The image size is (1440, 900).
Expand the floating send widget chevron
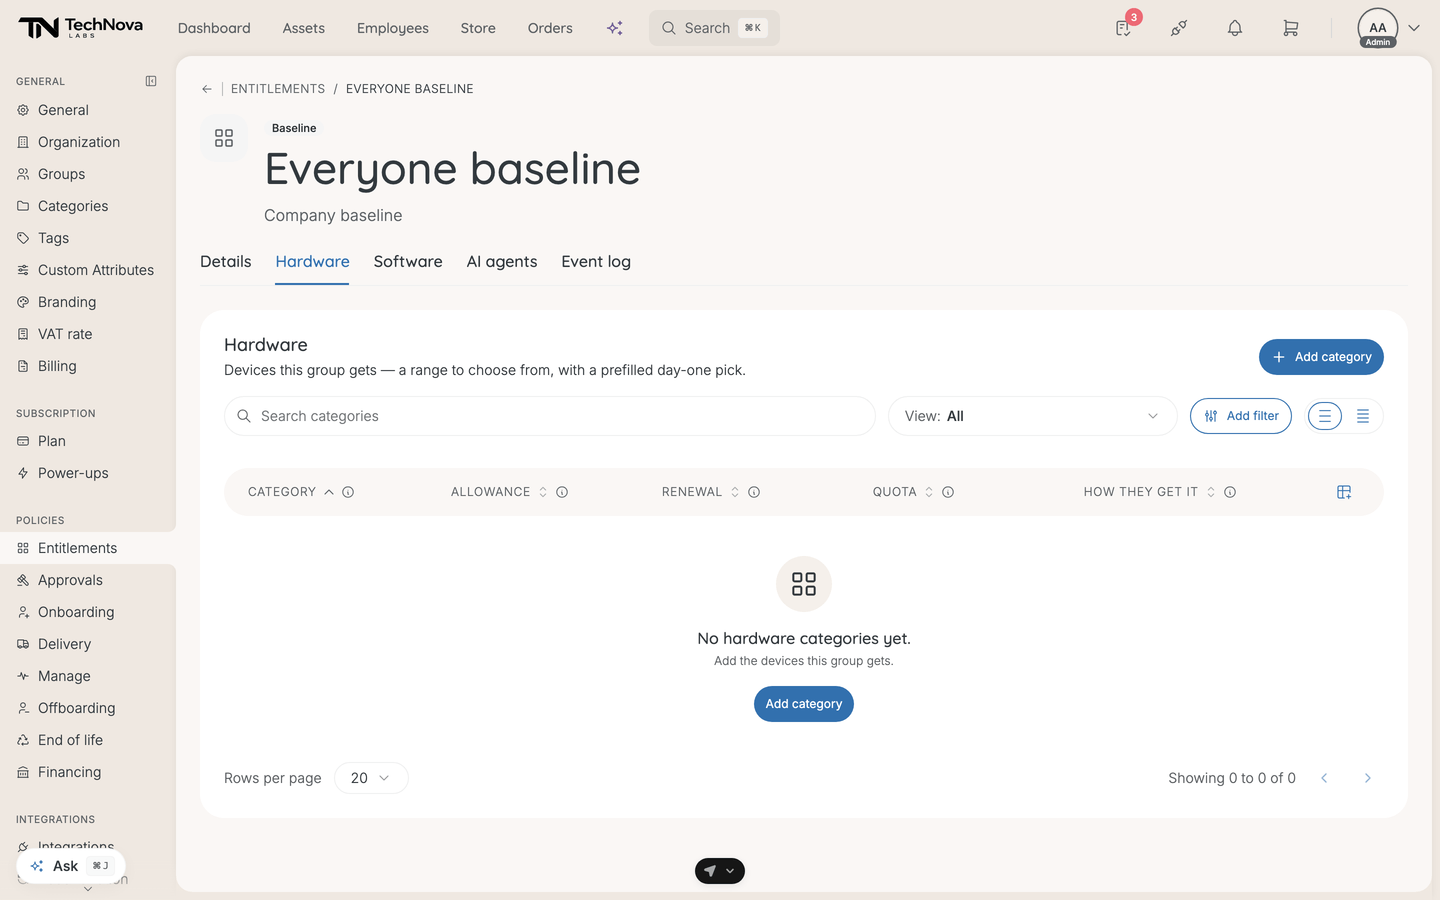[x=731, y=871]
